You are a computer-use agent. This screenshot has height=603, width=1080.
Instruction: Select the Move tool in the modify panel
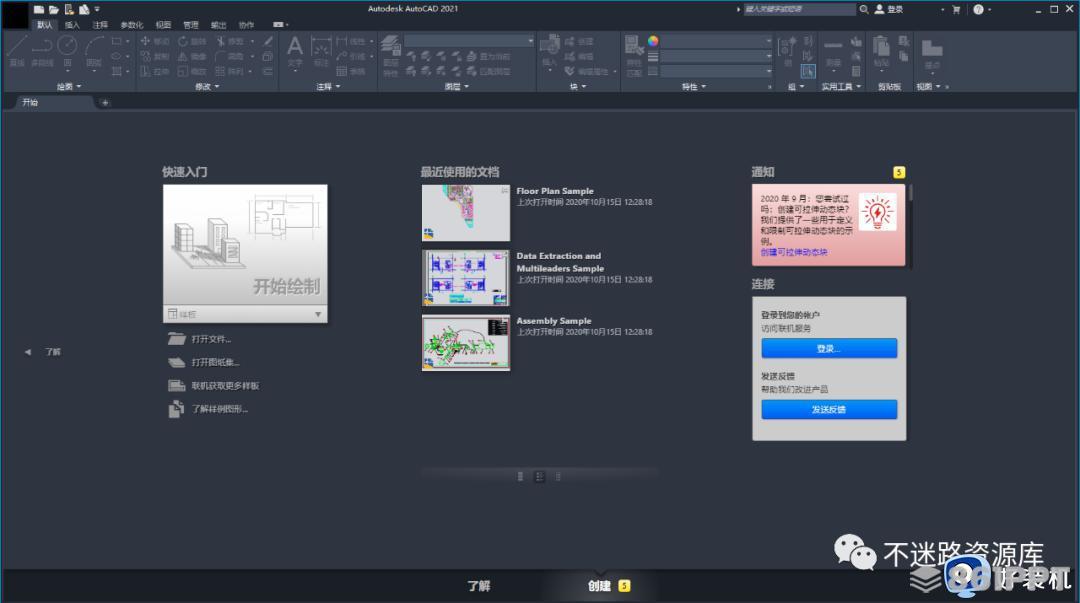(155, 41)
